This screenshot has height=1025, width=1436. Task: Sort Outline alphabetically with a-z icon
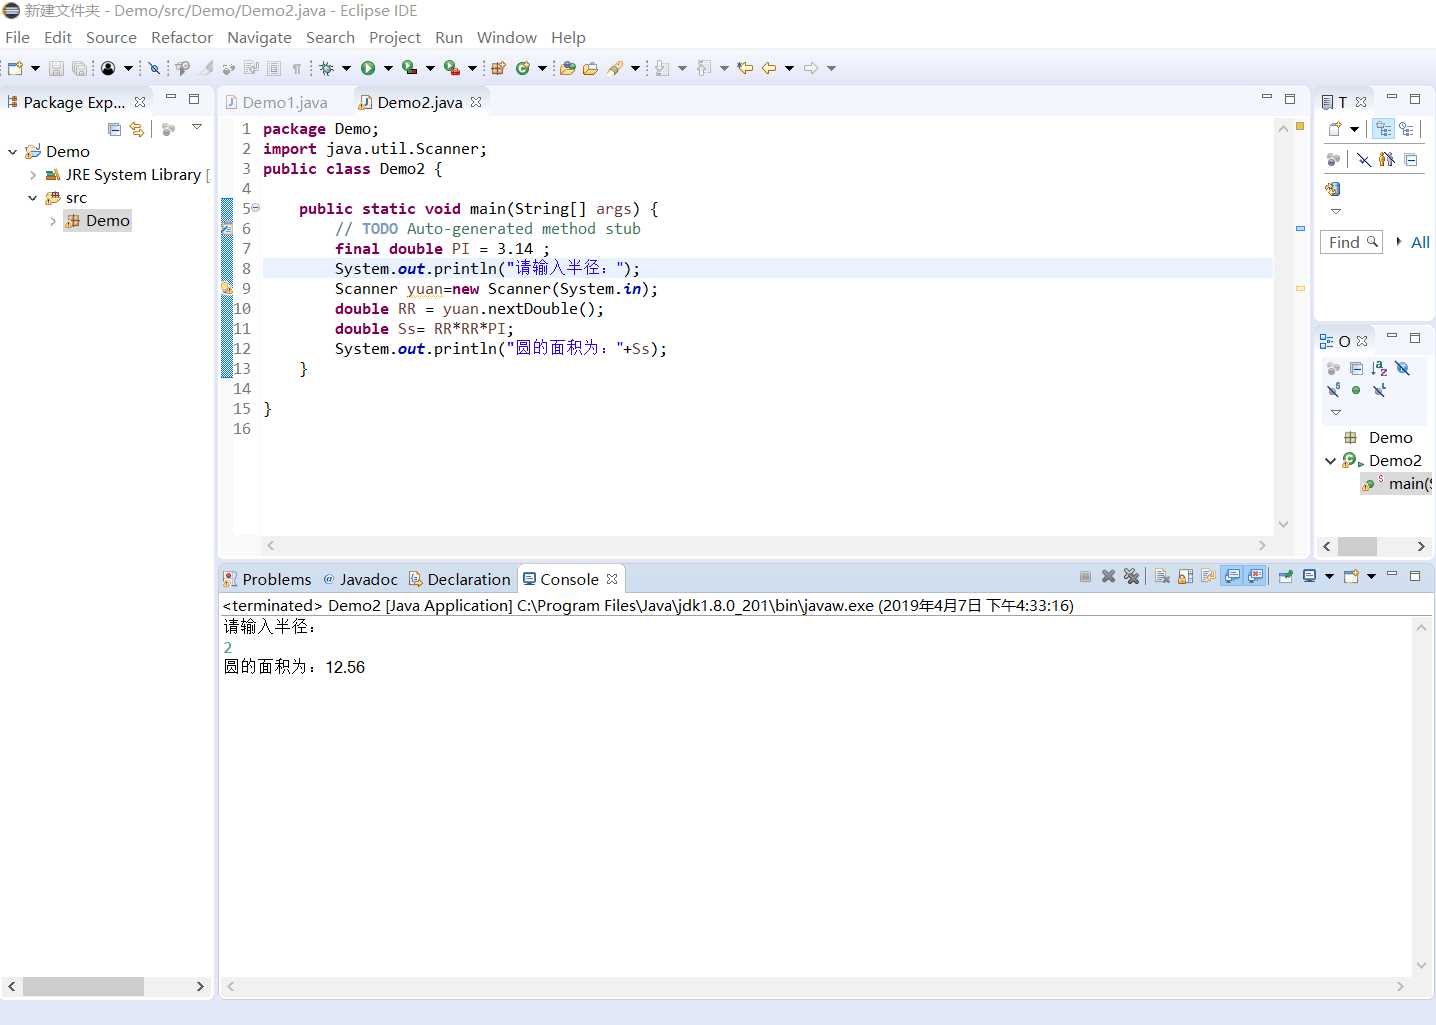(x=1379, y=368)
